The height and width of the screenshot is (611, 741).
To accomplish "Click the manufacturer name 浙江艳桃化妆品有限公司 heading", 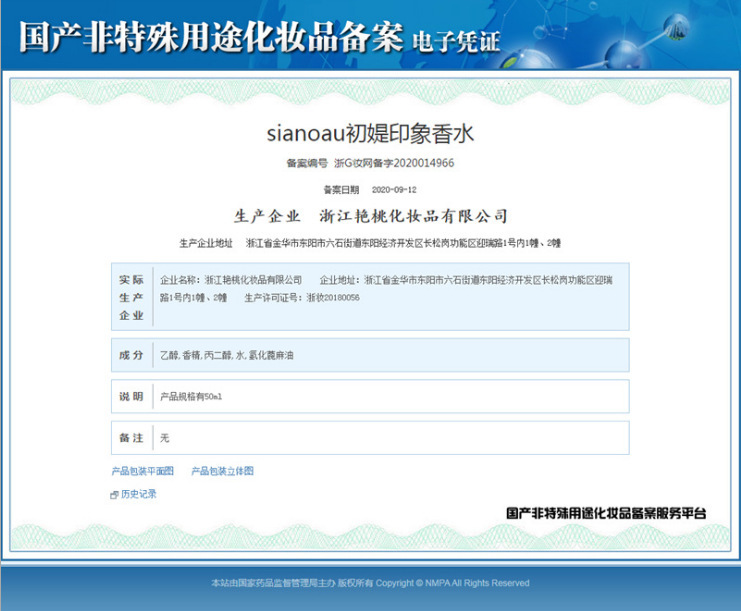I will click(x=414, y=216).
